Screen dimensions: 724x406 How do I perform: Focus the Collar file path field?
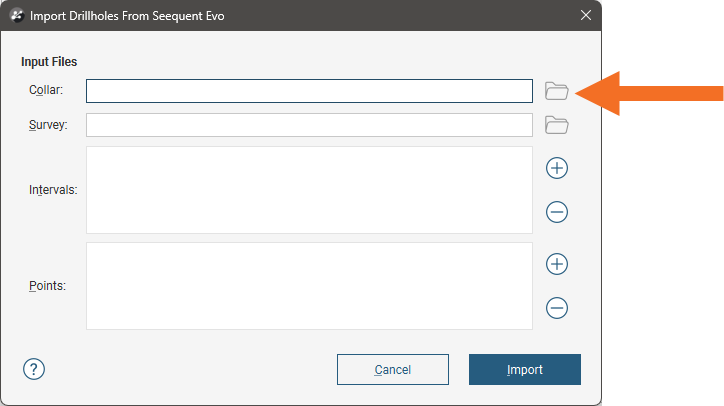(x=309, y=91)
